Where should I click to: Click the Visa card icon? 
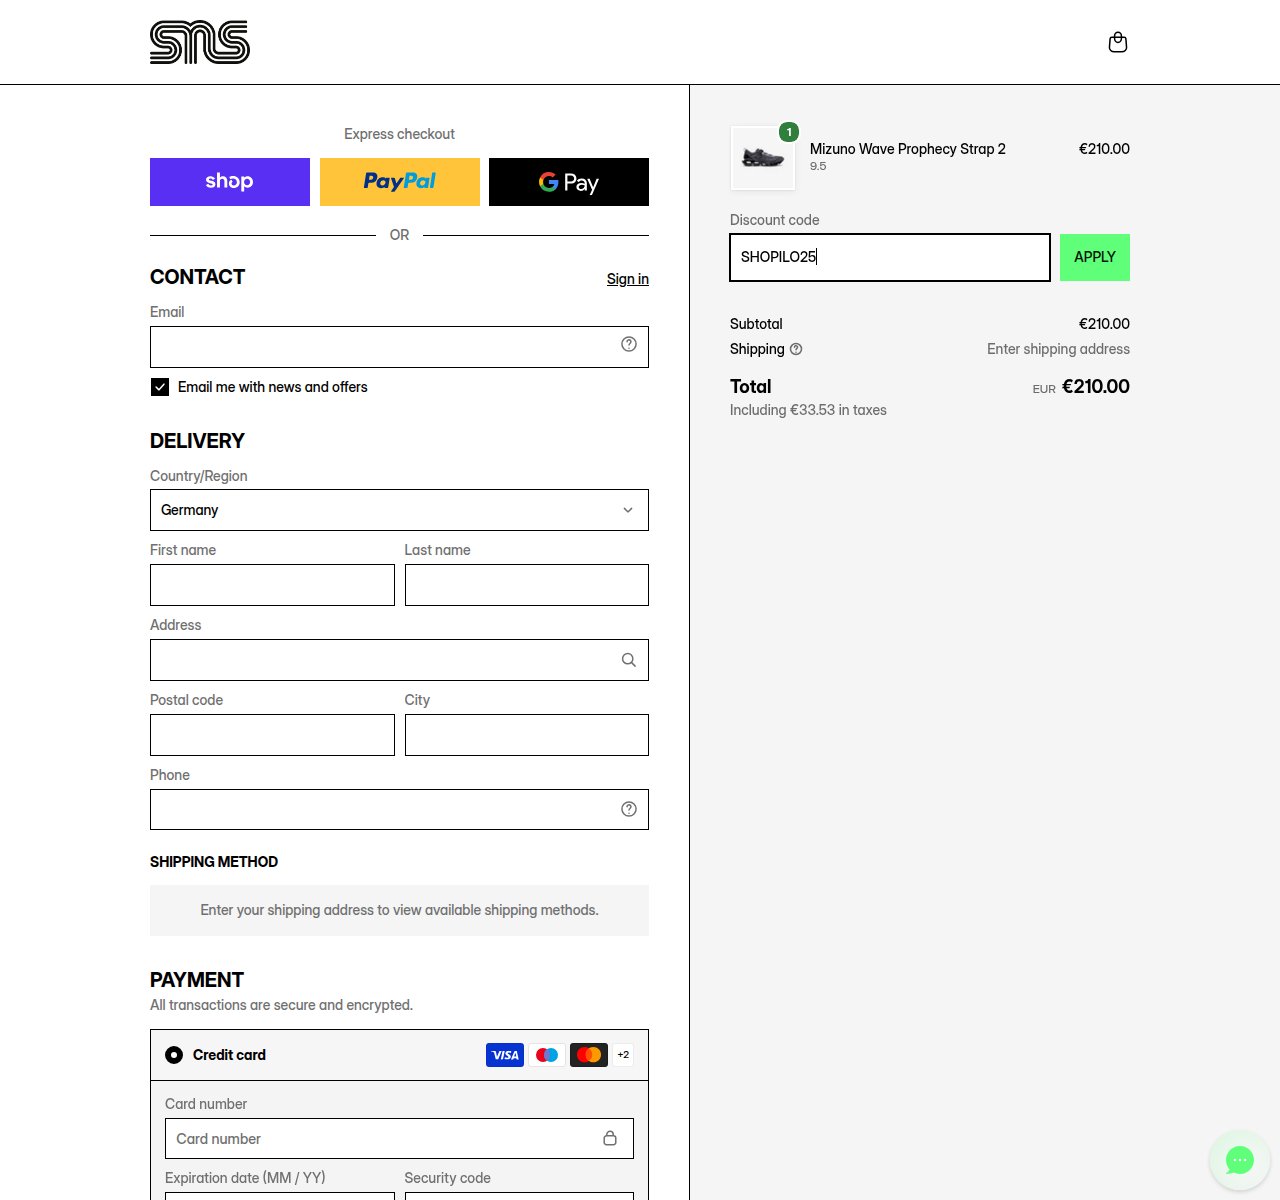tap(505, 1055)
